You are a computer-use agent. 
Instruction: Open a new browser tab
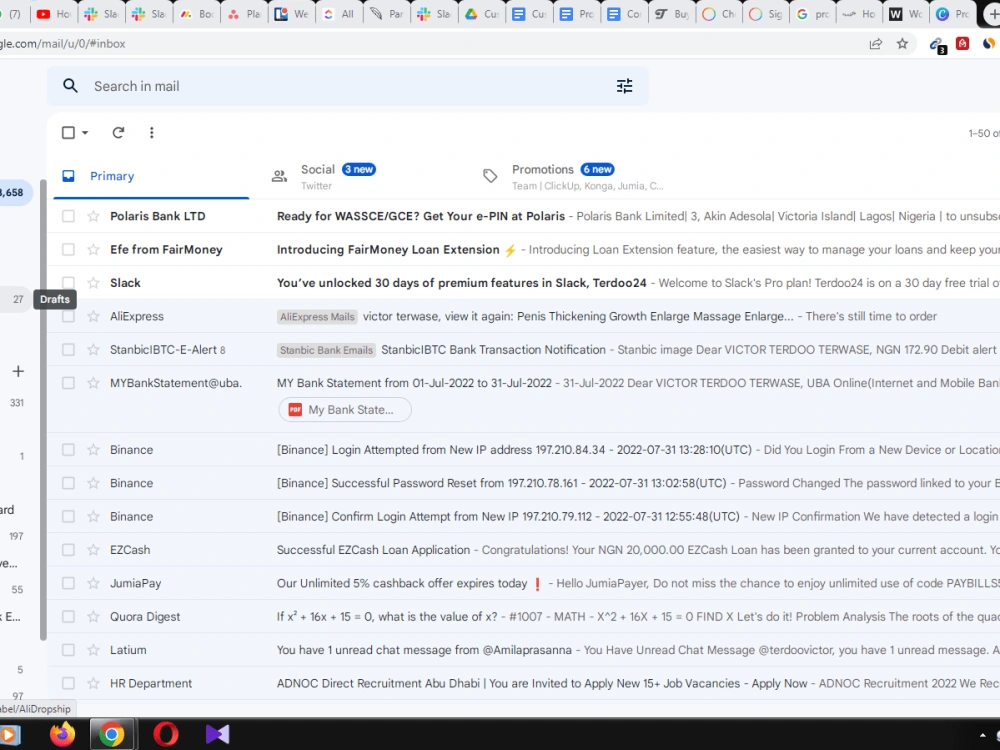(x=992, y=14)
